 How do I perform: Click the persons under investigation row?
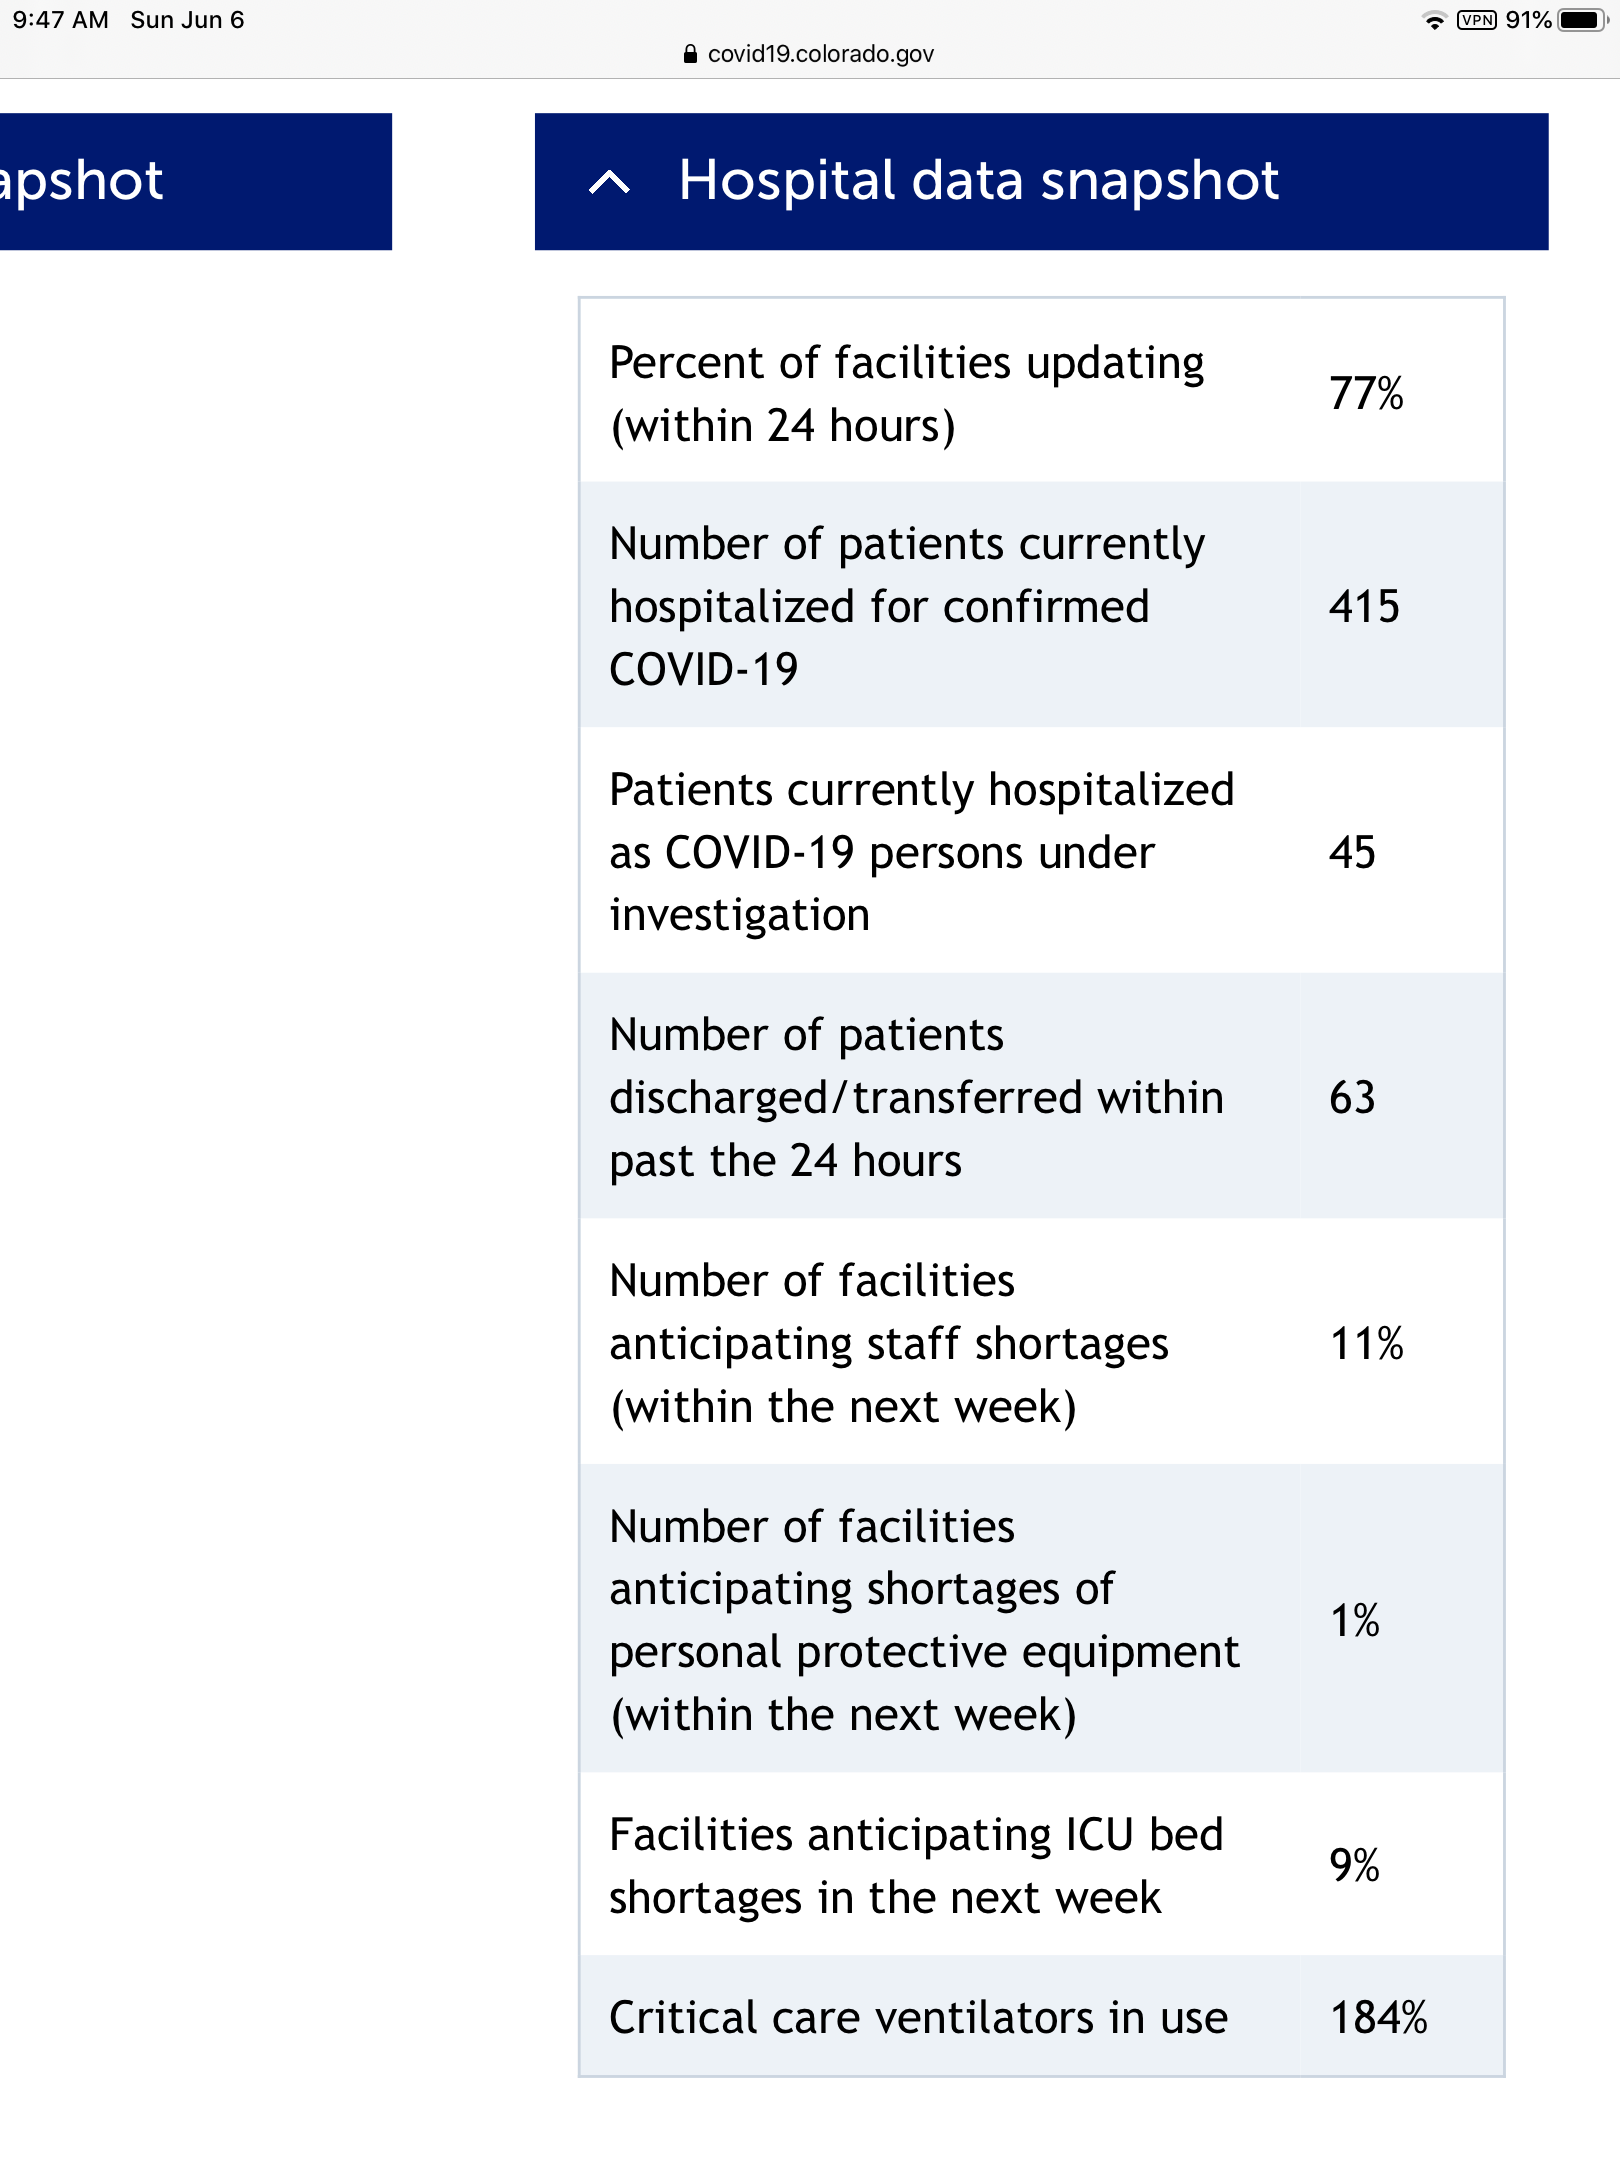coord(1041,850)
